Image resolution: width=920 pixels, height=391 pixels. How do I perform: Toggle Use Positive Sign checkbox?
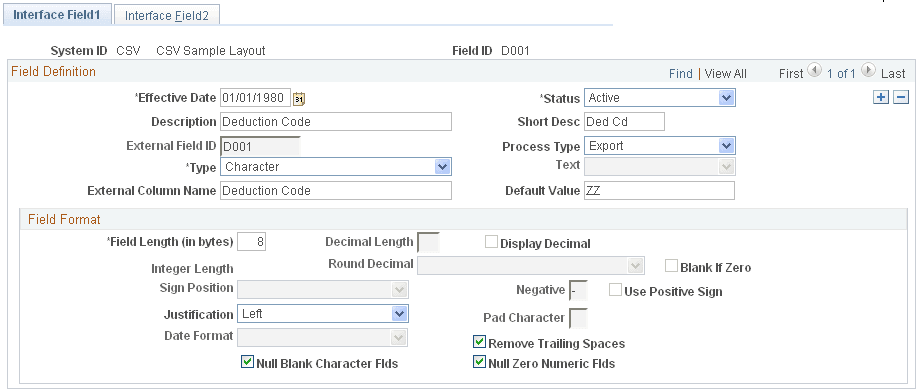615,290
